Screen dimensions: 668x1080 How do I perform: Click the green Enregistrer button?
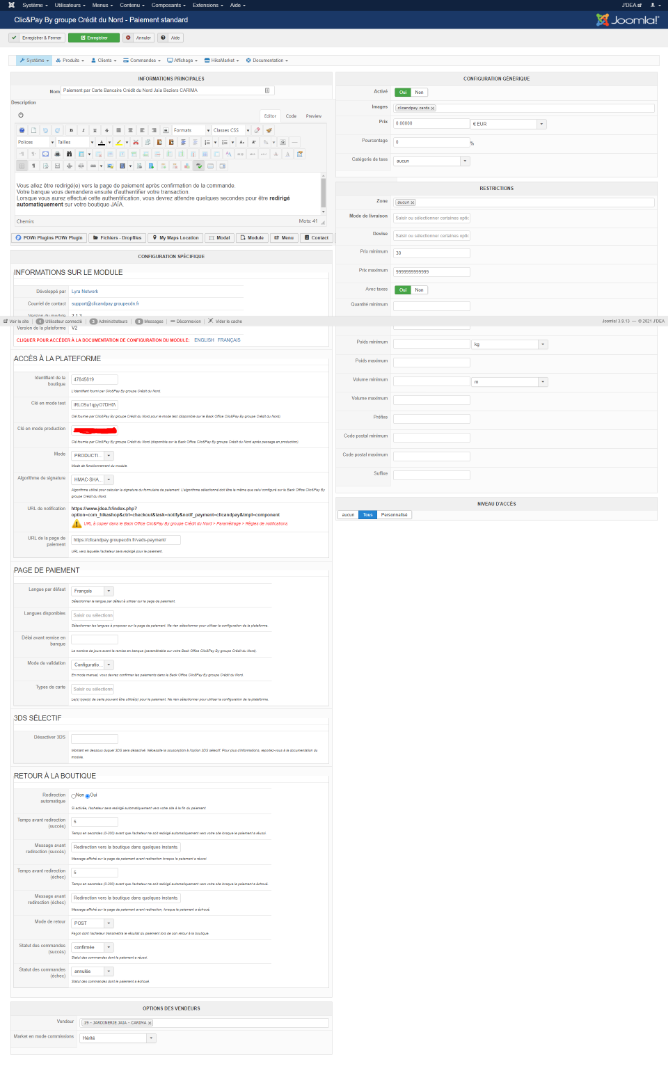94,38
